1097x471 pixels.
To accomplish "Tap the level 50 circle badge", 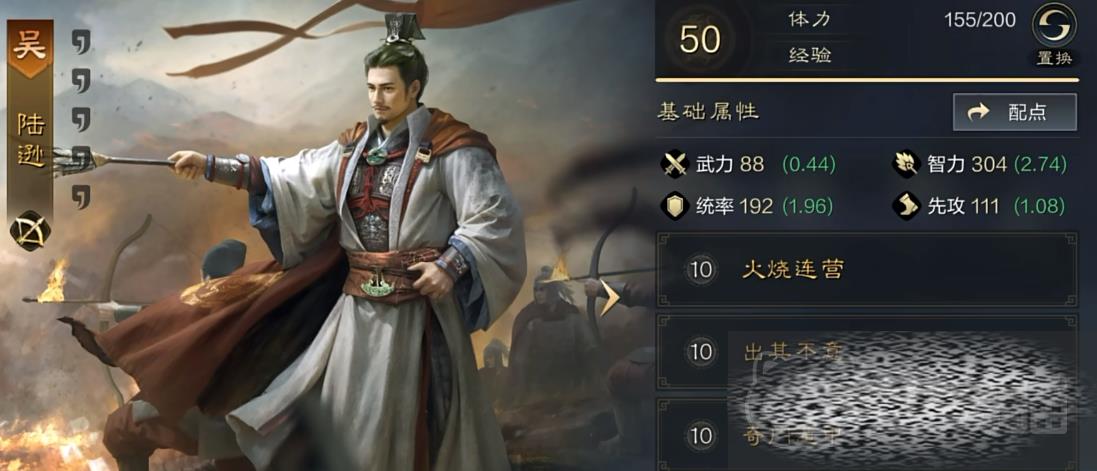I will click(x=700, y=40).
